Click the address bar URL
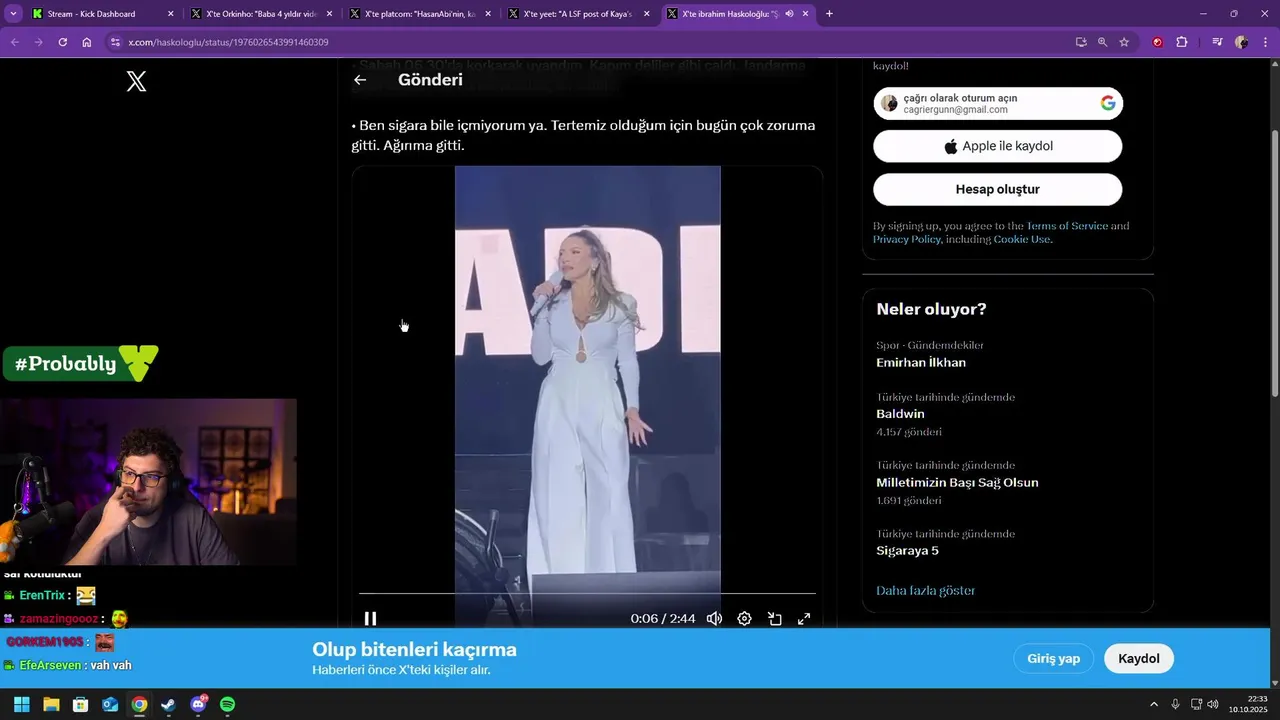Screen dimensions: 1280x720 tap(228, 42)
